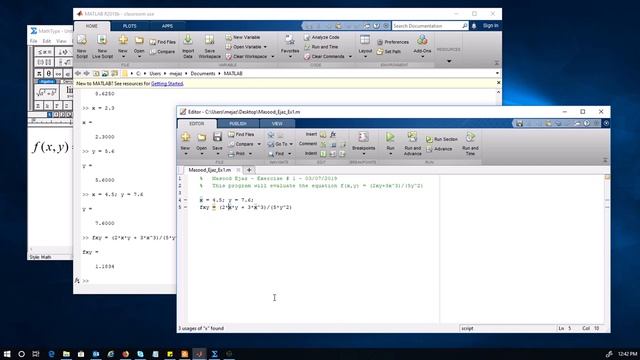Screen dimensions: 640x360
Task: Click Run Section in Editor toolbar
Action: (x=442, y=139)
